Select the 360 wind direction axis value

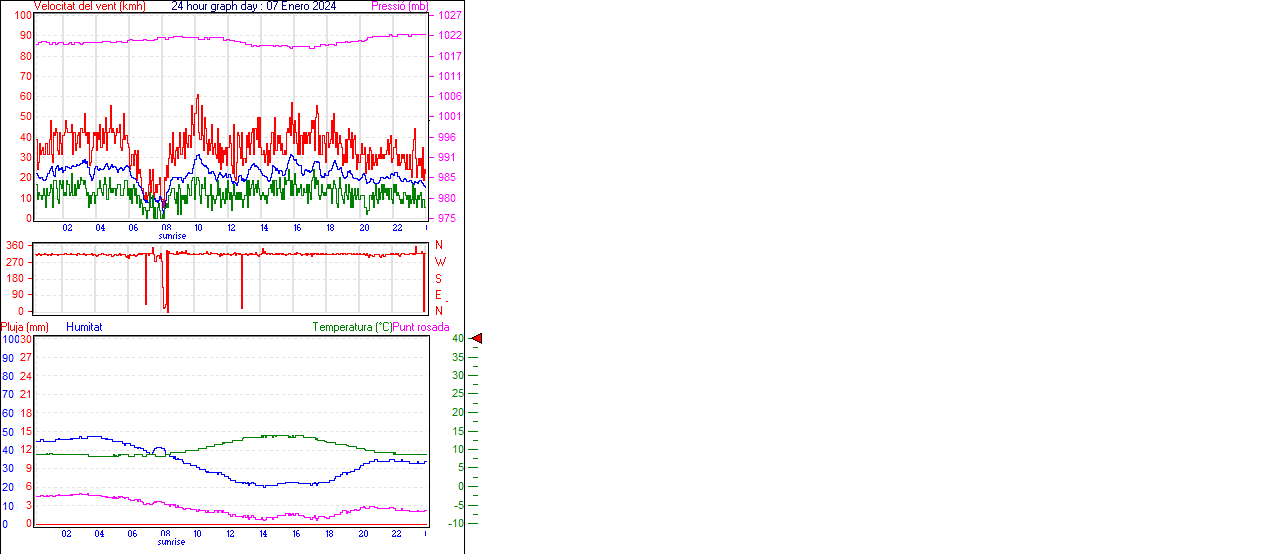(x=15, y=245)
